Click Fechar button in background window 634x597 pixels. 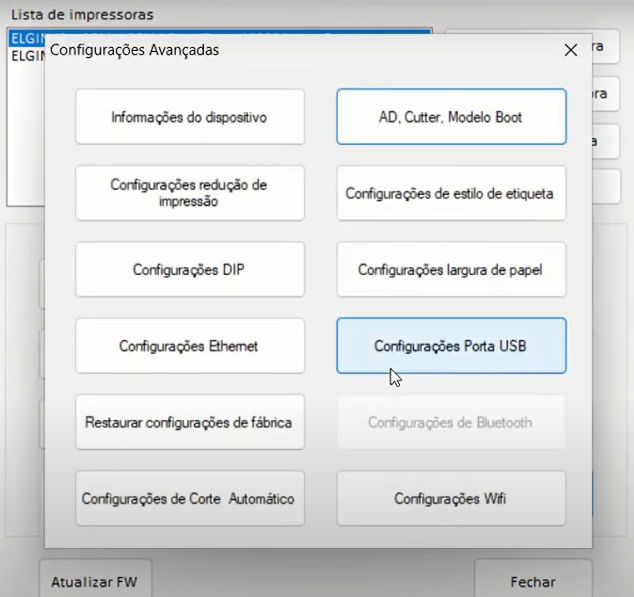tap(533, 580)
